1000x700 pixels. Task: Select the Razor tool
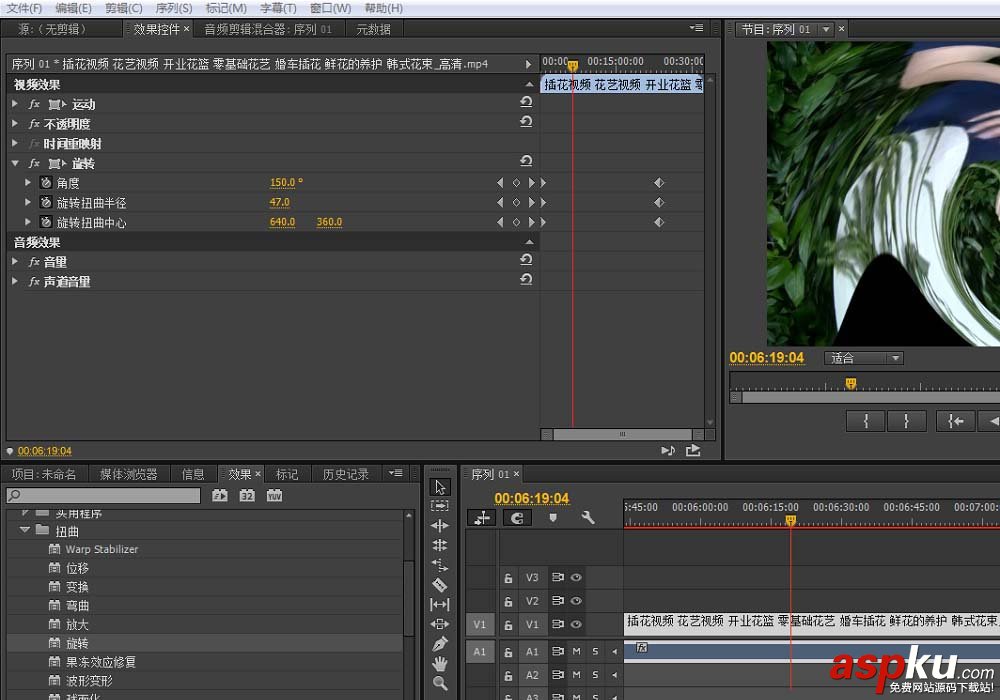coord(440,585)
